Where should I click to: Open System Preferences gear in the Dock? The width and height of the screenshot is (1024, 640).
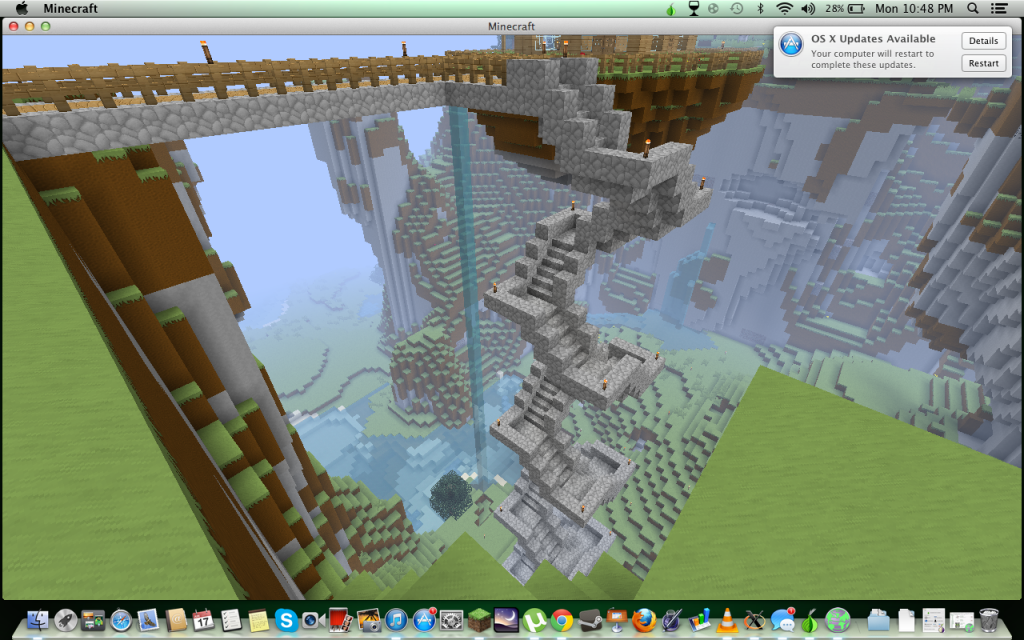pos(451,620)
